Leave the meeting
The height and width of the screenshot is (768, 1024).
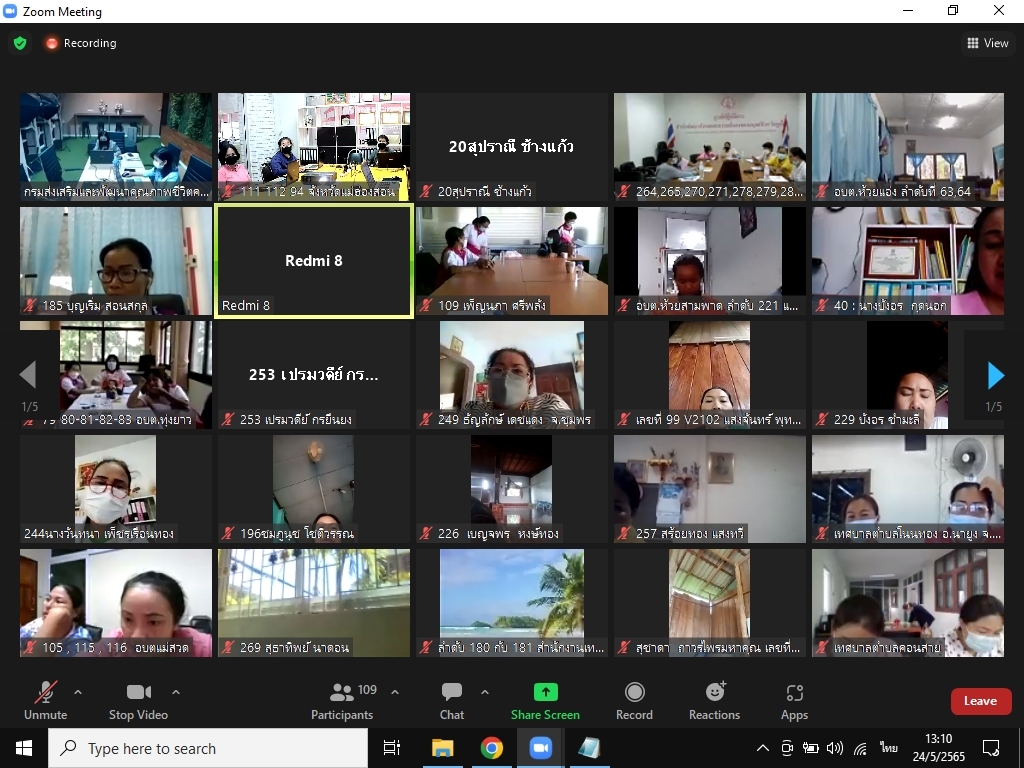pos(980,701)
